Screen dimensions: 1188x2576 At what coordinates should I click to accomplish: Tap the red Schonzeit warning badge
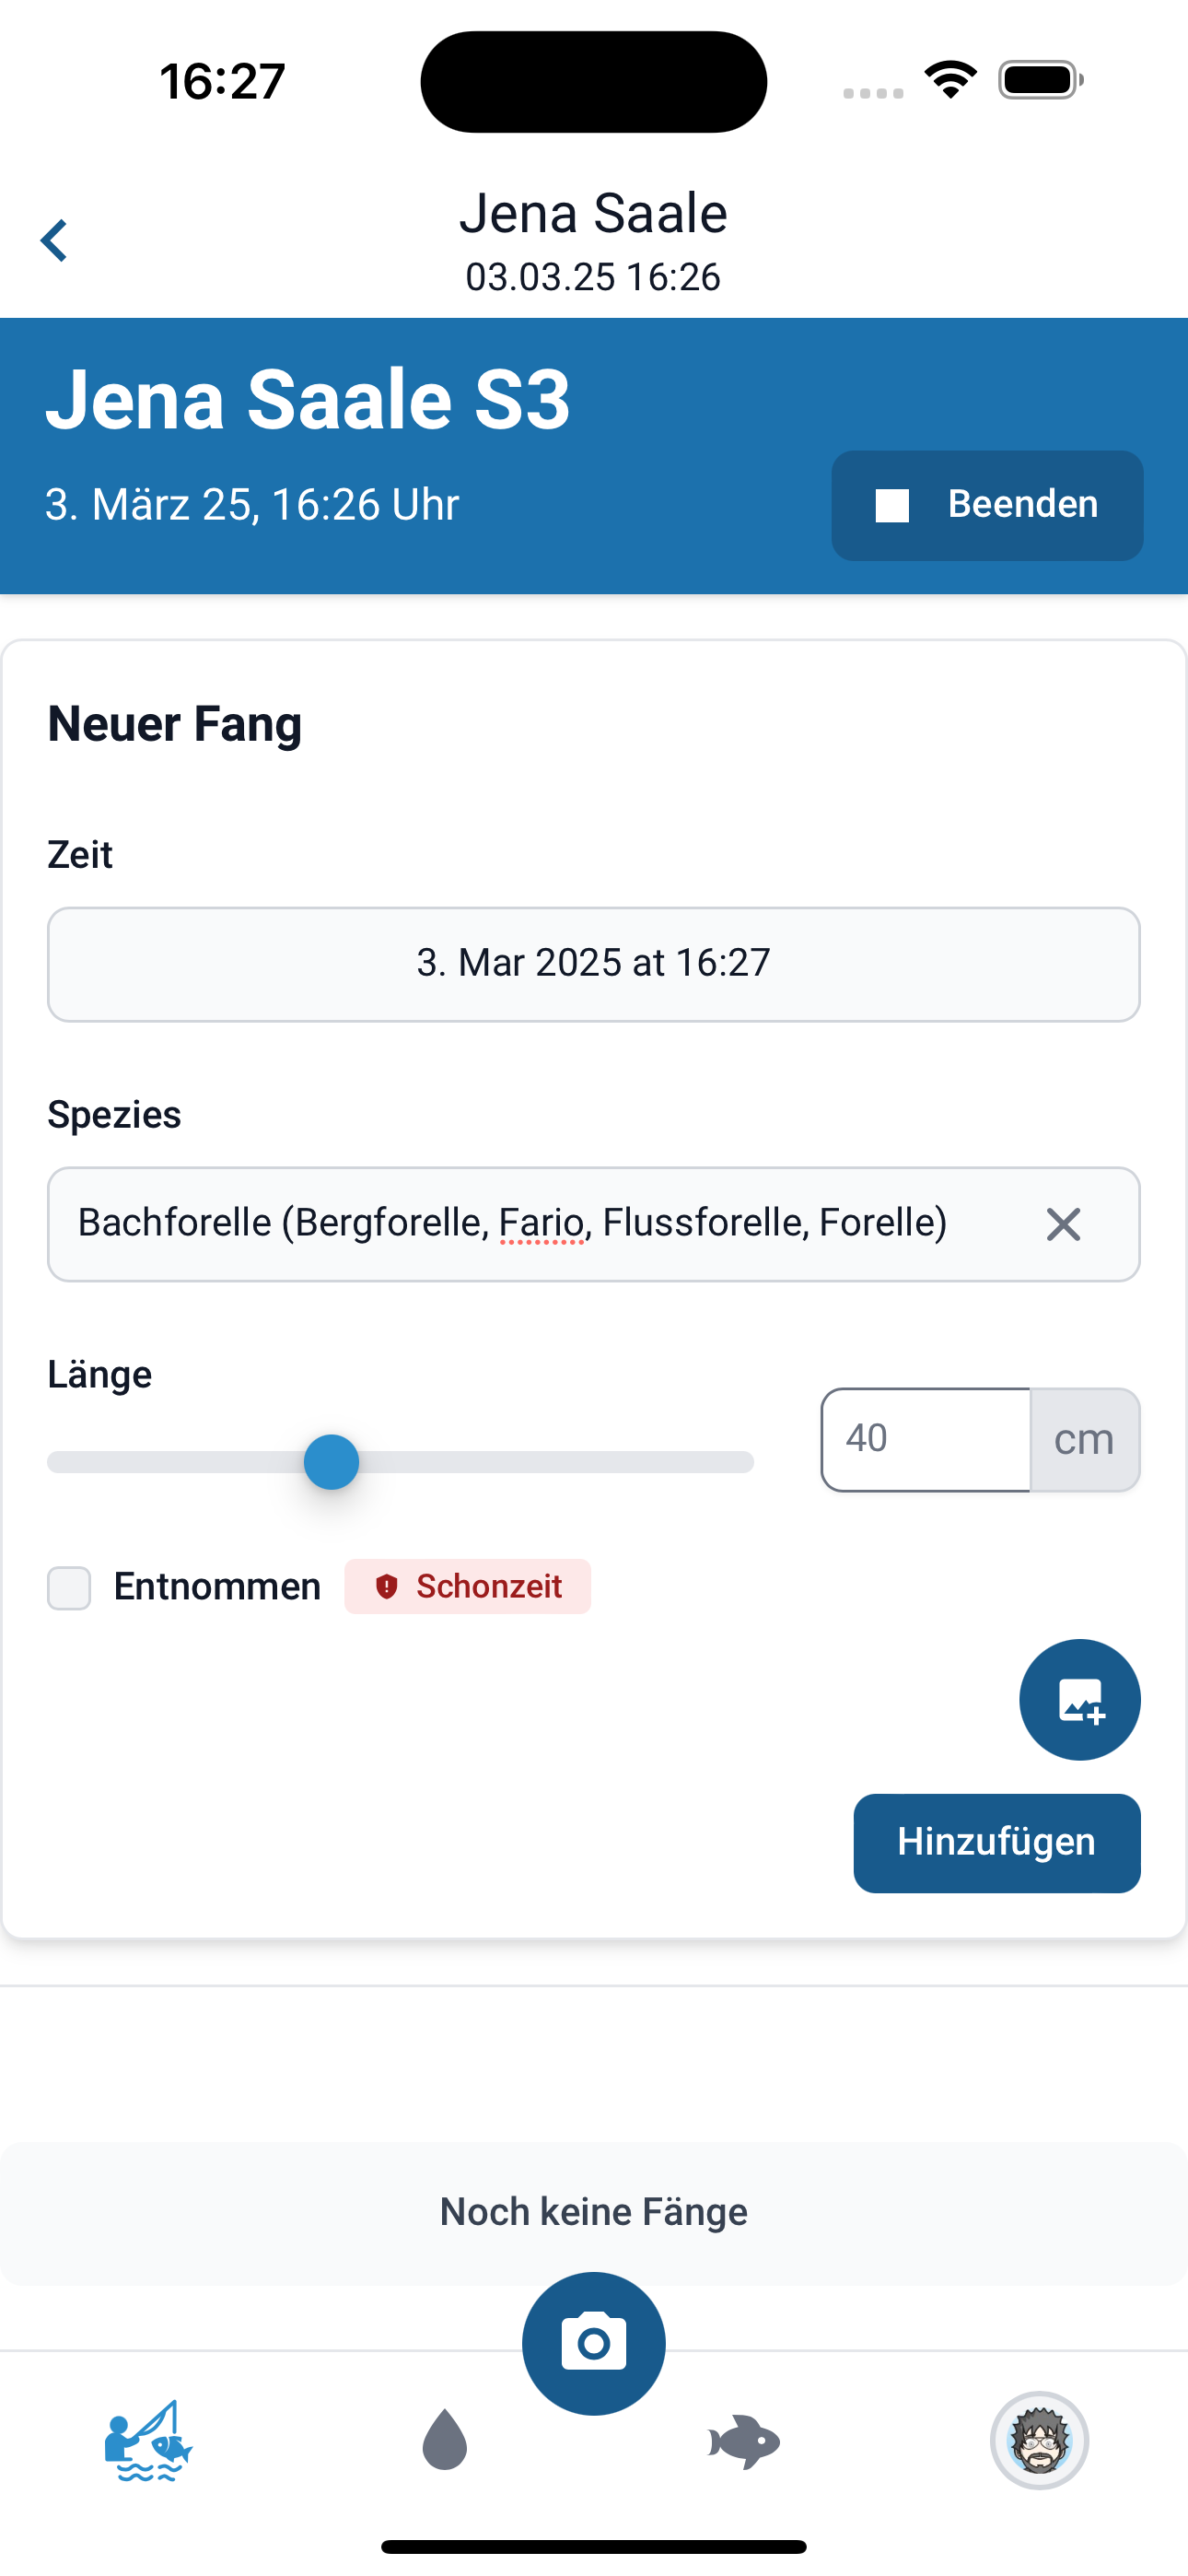click(x=468, y=1586)
